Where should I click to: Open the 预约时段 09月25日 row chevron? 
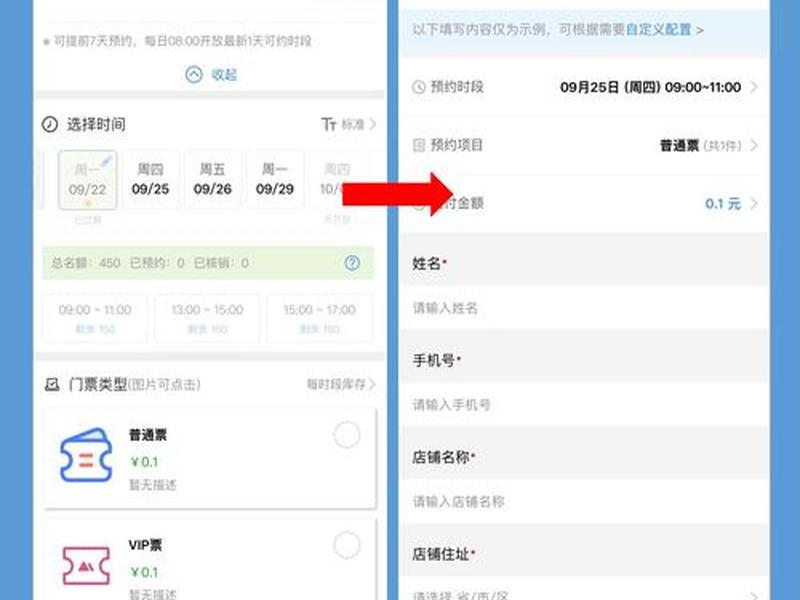tap(754, 87)
